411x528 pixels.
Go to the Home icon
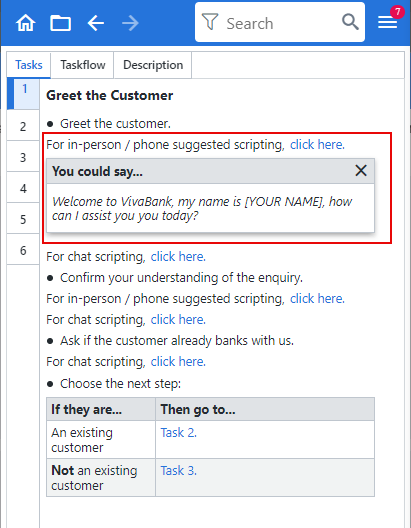(x=26, y=23)
